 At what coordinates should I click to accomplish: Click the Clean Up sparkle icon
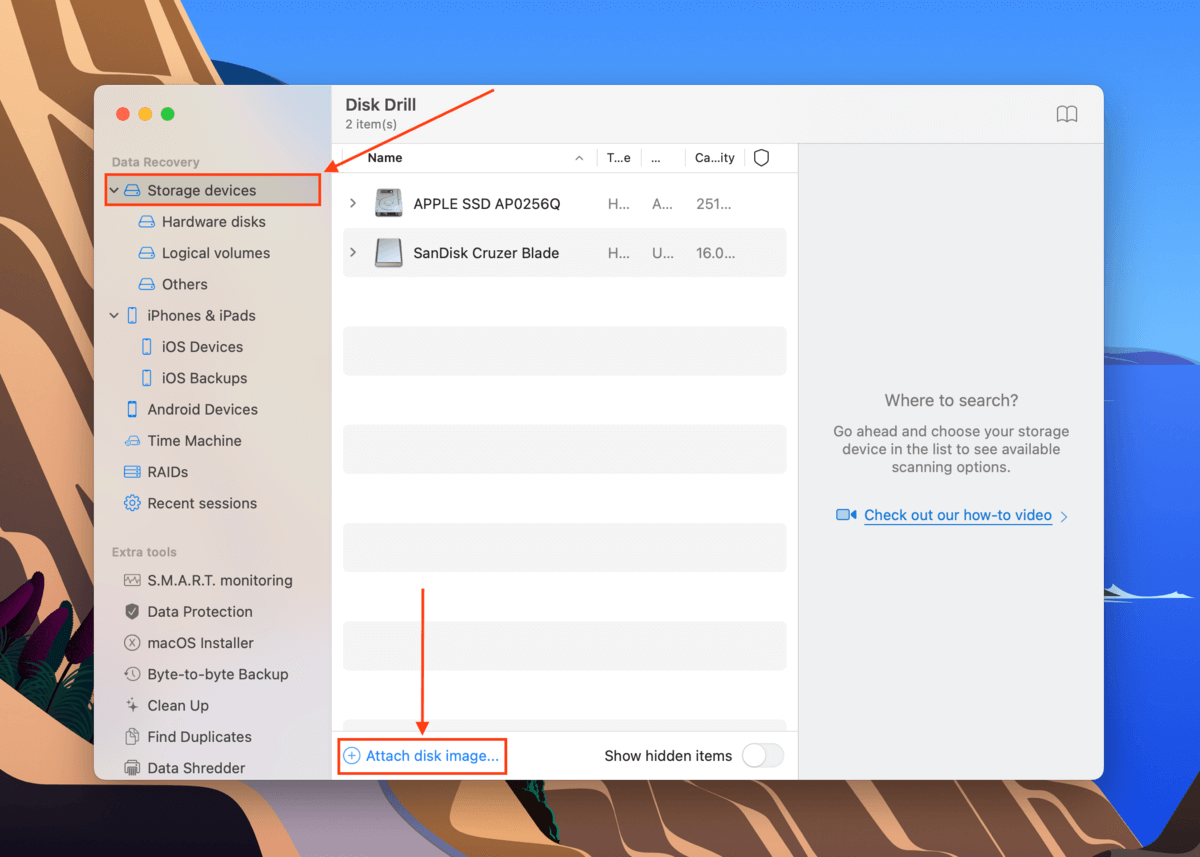pyautogui.click(x=132, y=705)
